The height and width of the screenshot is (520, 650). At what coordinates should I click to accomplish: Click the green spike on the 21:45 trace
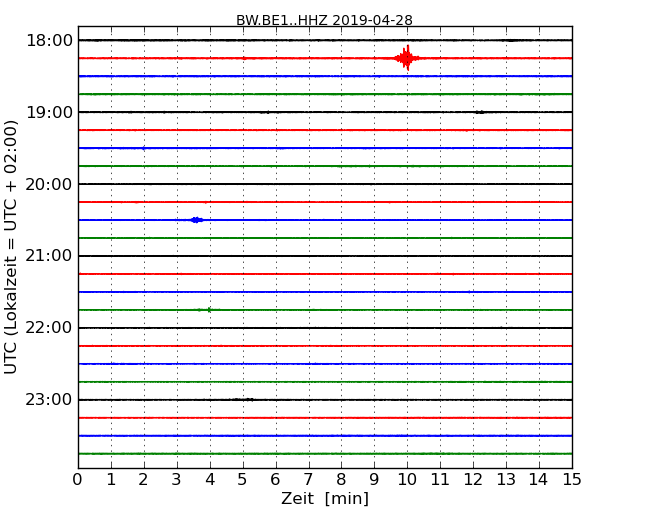click(x=209, y=309)
